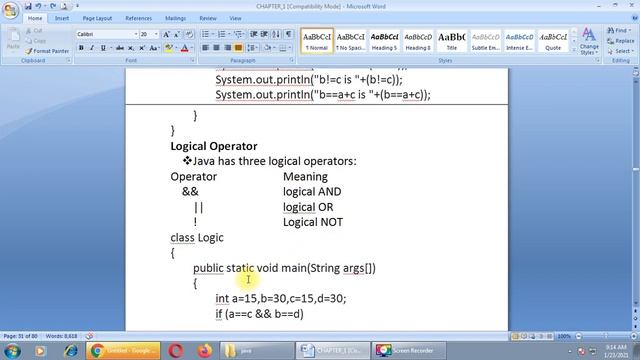Image resolution: width=640 pixels, height=360 pixels.
Task: Click Replace in the Editing group
Action: (621, 41)
